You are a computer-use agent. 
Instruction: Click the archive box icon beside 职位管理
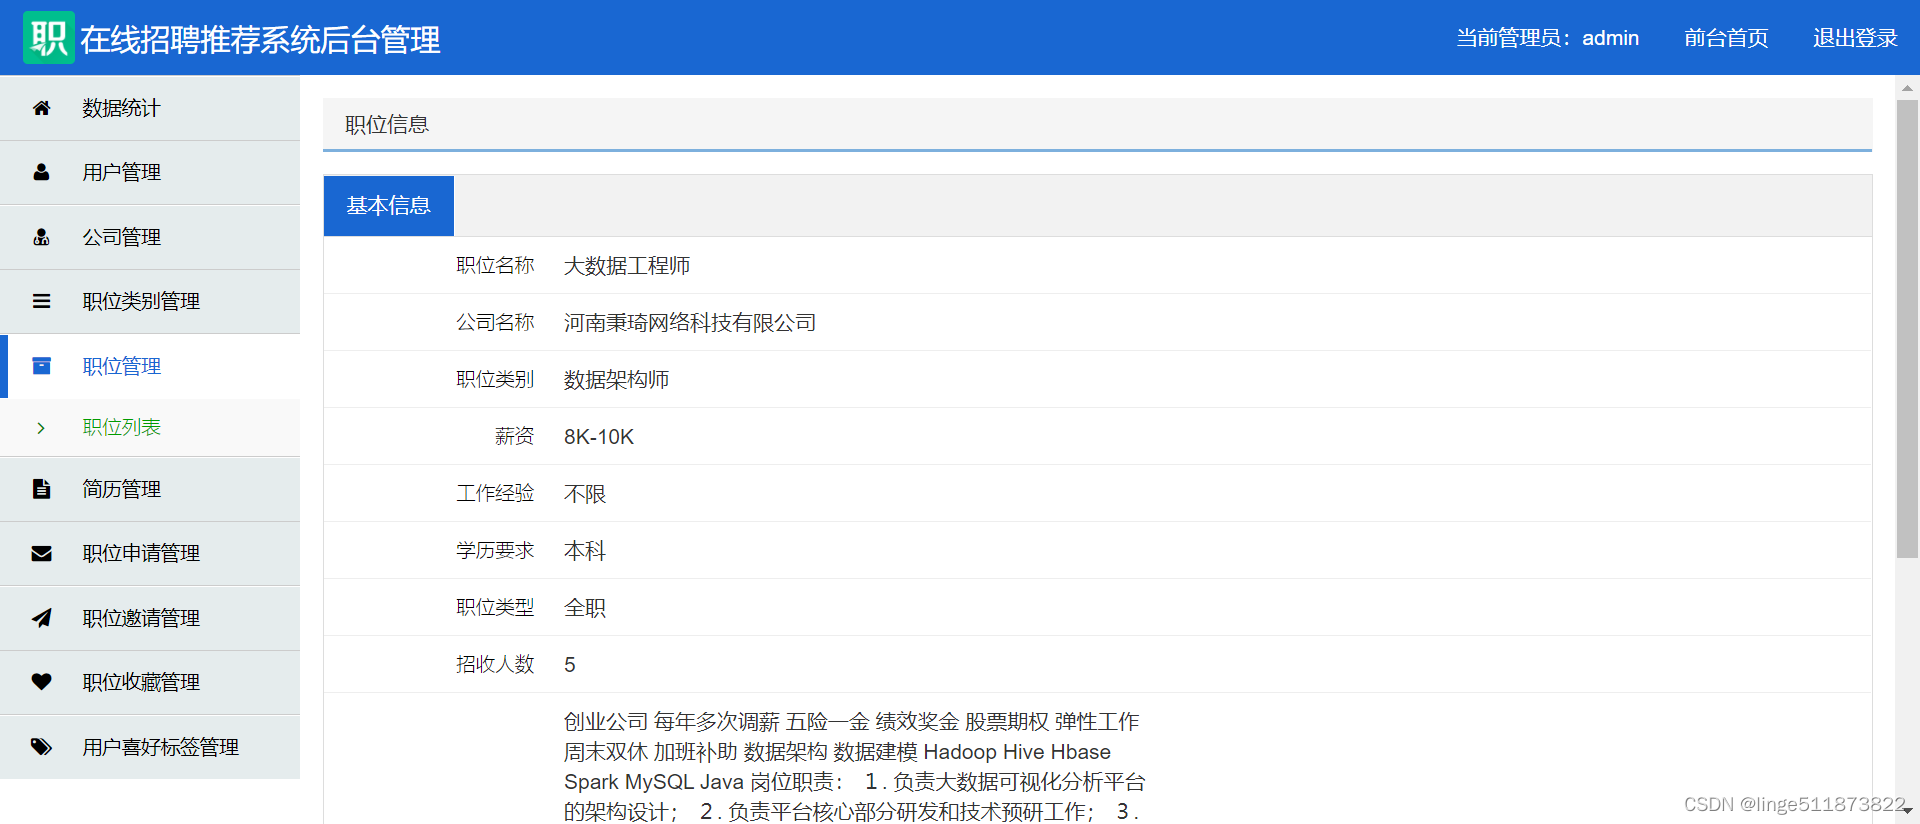41,366
